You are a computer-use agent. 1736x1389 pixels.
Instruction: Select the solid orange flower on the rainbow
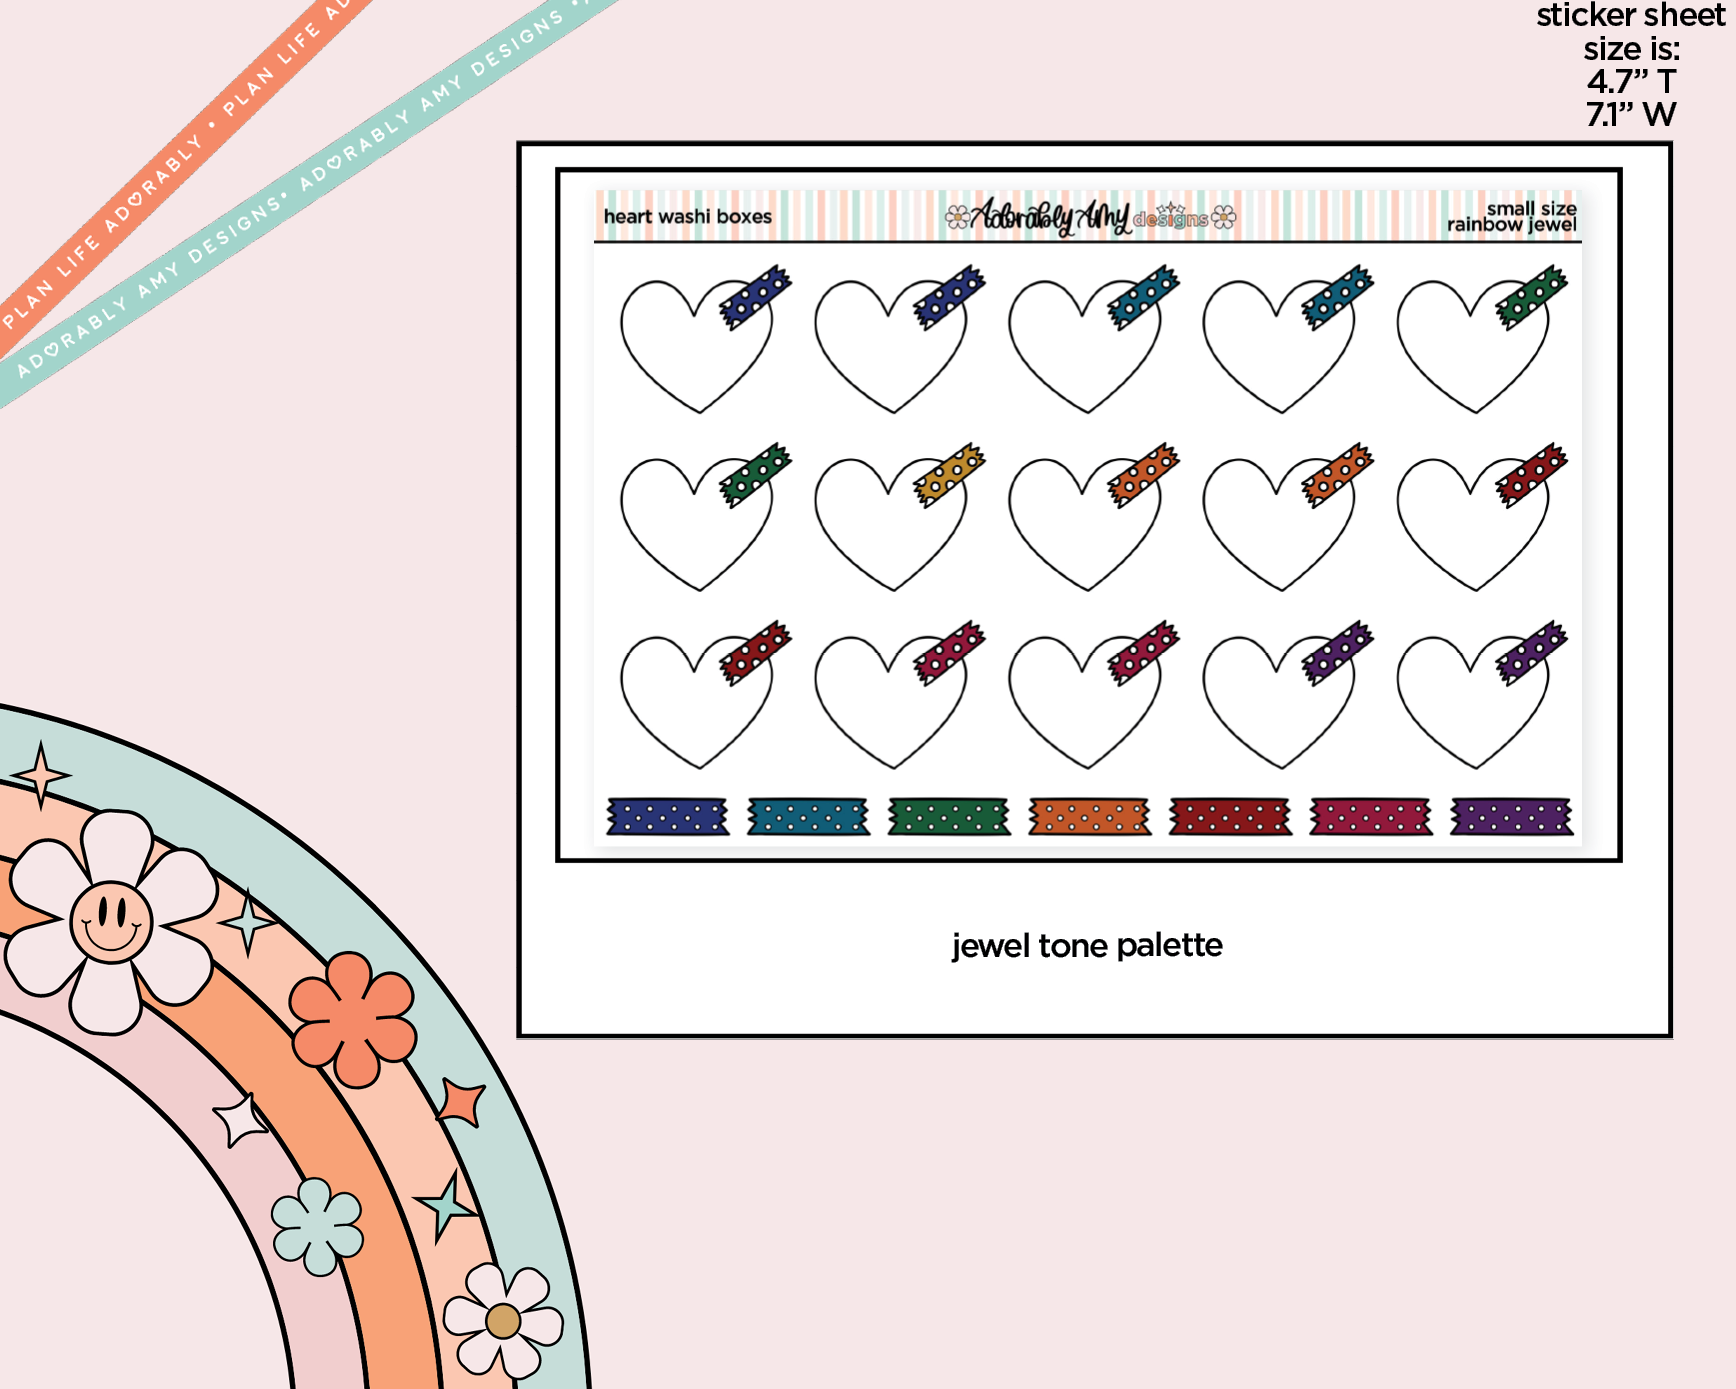[352, 1018]
